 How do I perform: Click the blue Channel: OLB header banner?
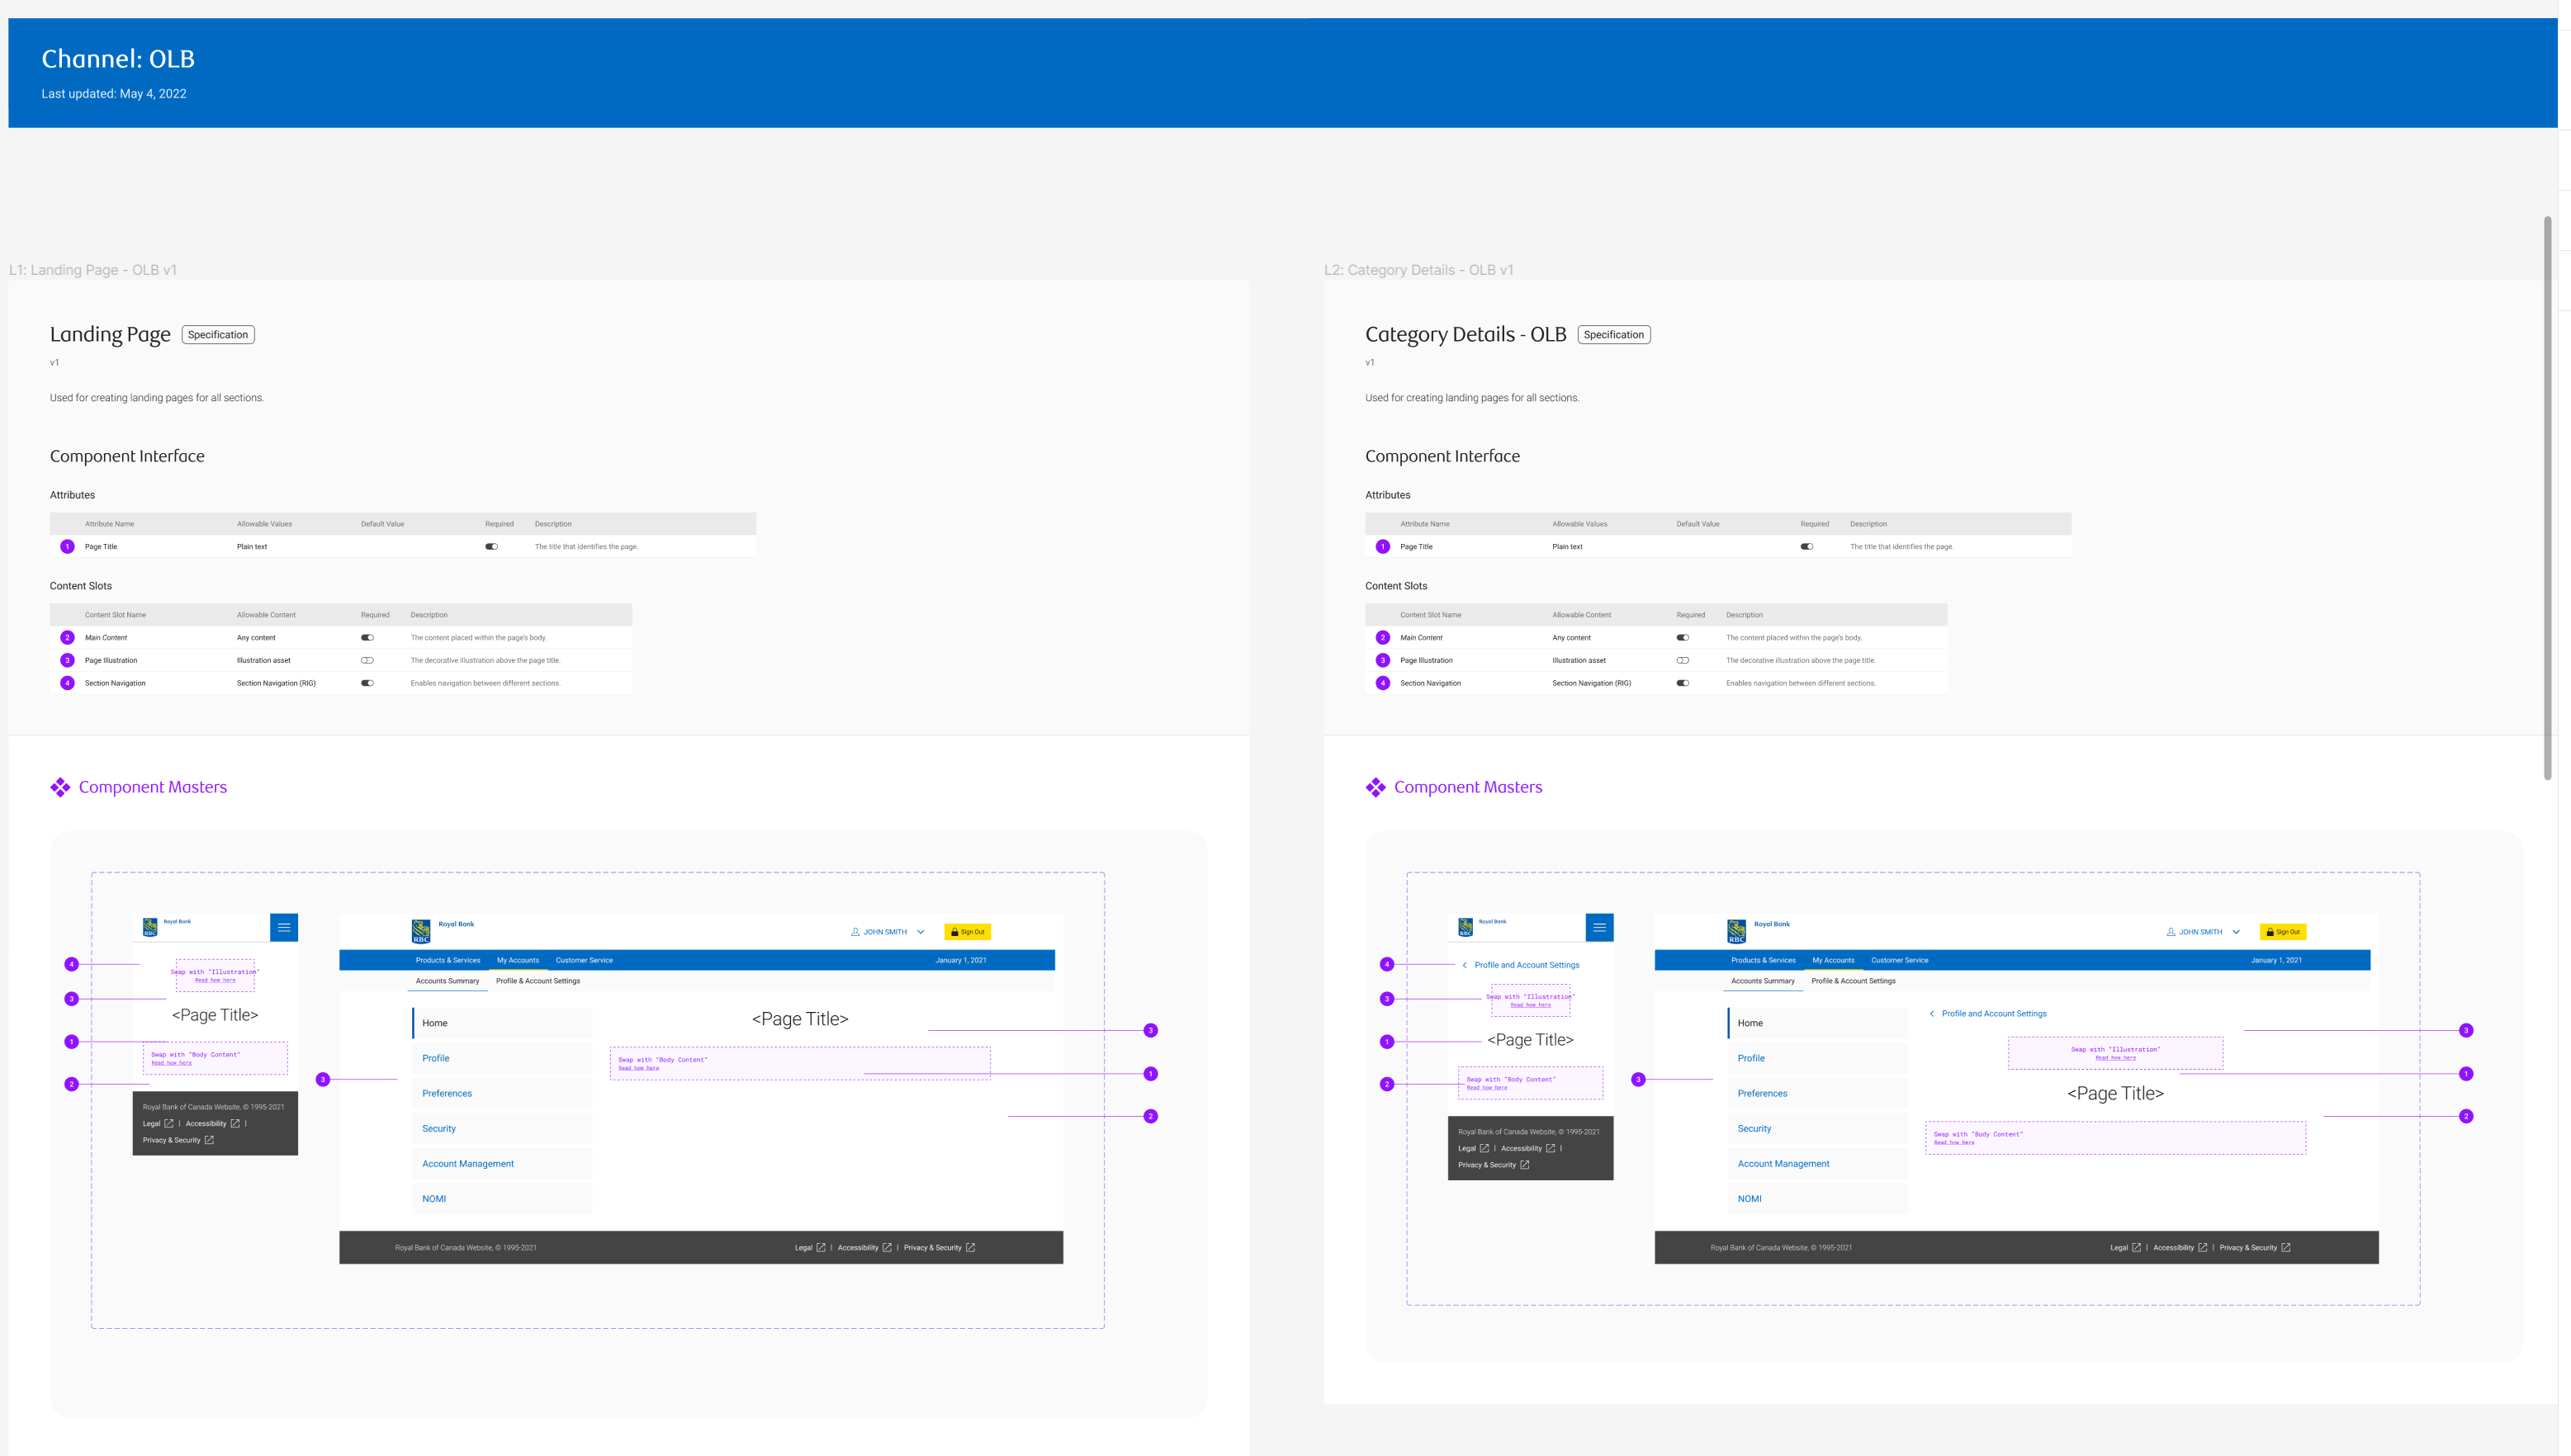1280,73
